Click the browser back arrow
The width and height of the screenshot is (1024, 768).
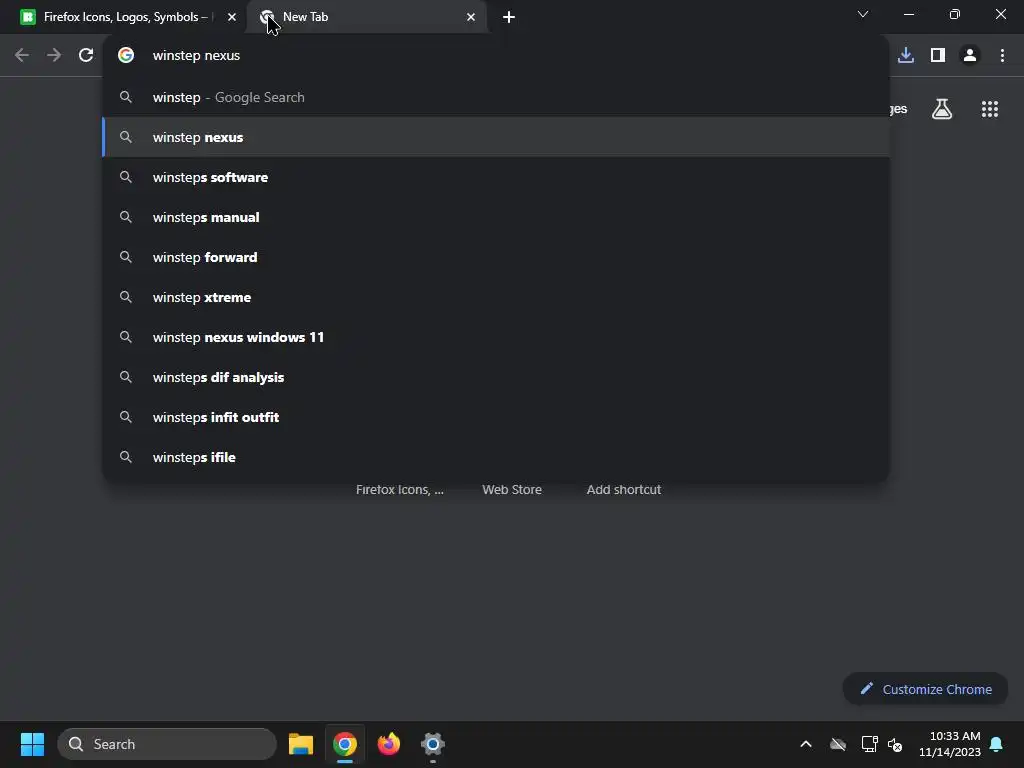22,56
